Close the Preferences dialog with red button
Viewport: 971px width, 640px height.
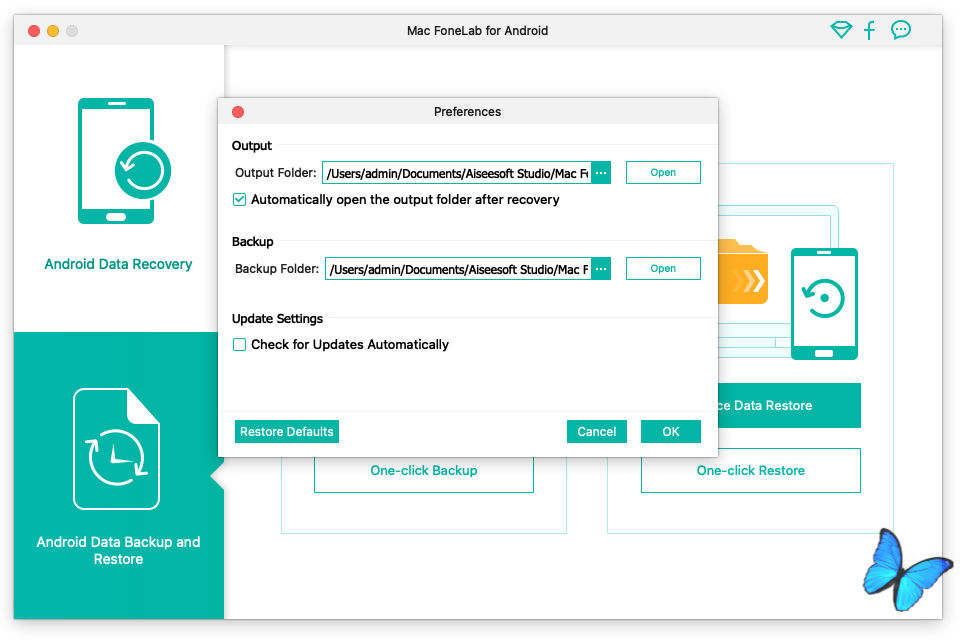point(238,112)
